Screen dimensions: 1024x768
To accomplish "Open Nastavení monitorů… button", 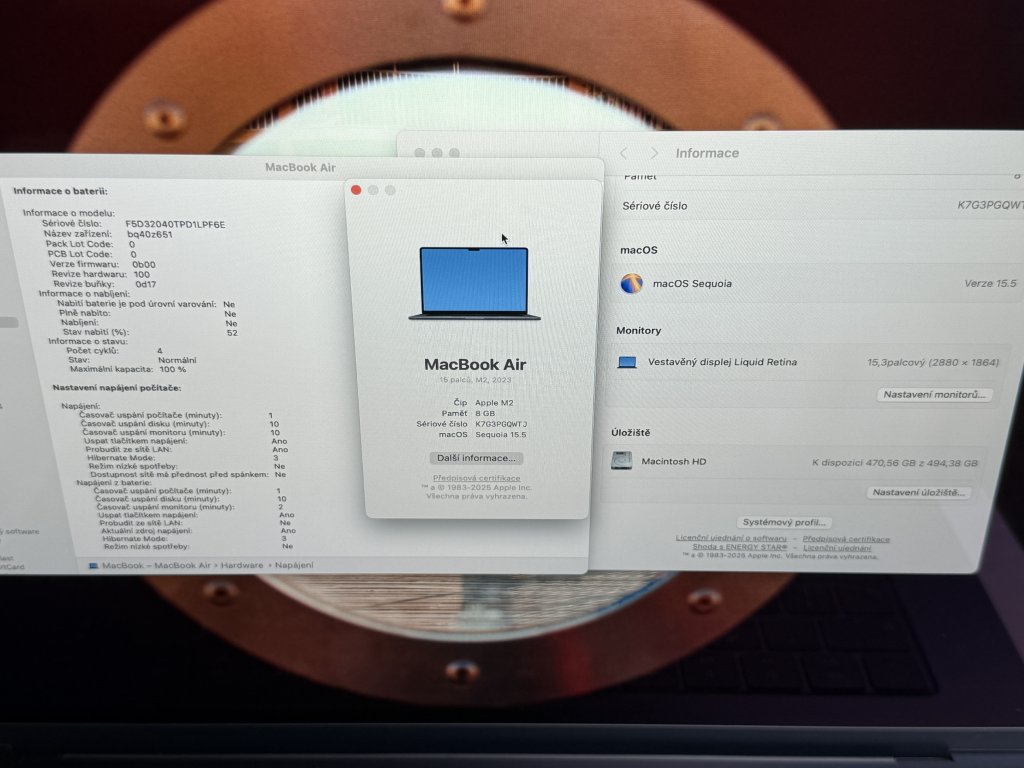I will (934, 394).
